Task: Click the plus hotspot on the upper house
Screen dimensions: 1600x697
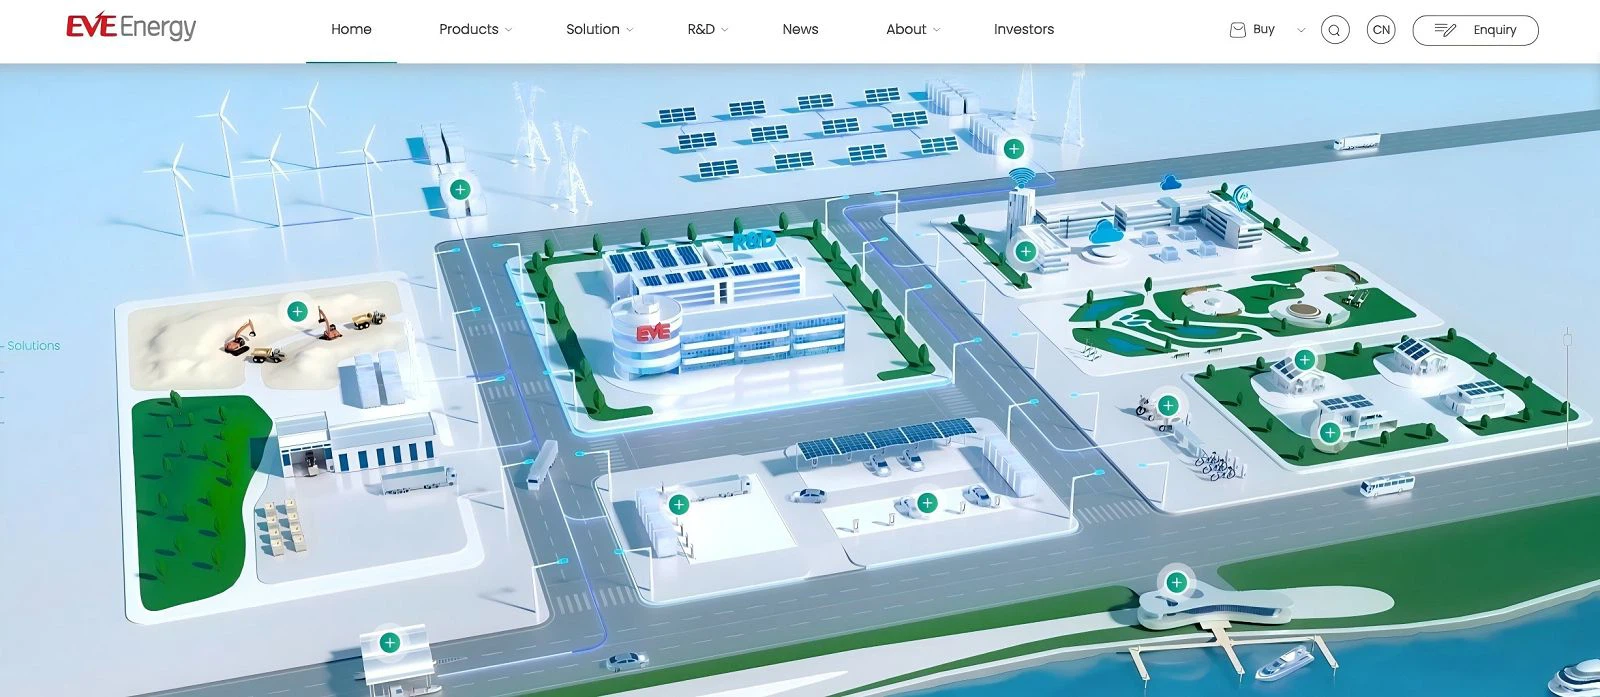Action: [1305, 359]
